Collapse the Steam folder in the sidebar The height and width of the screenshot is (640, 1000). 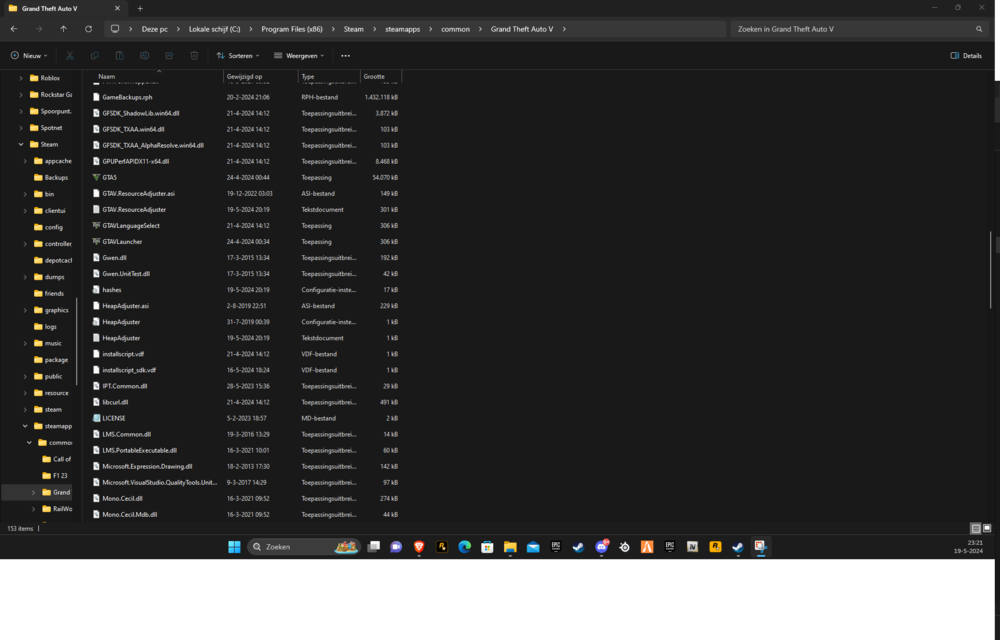coord(22,144)
